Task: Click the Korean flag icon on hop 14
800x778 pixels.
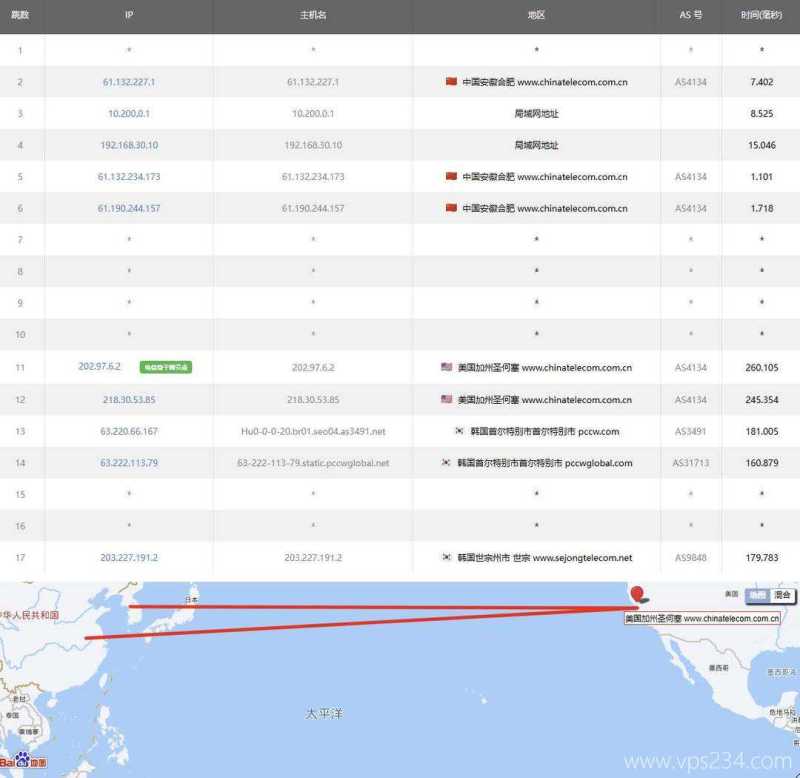Action: [444, 463]
